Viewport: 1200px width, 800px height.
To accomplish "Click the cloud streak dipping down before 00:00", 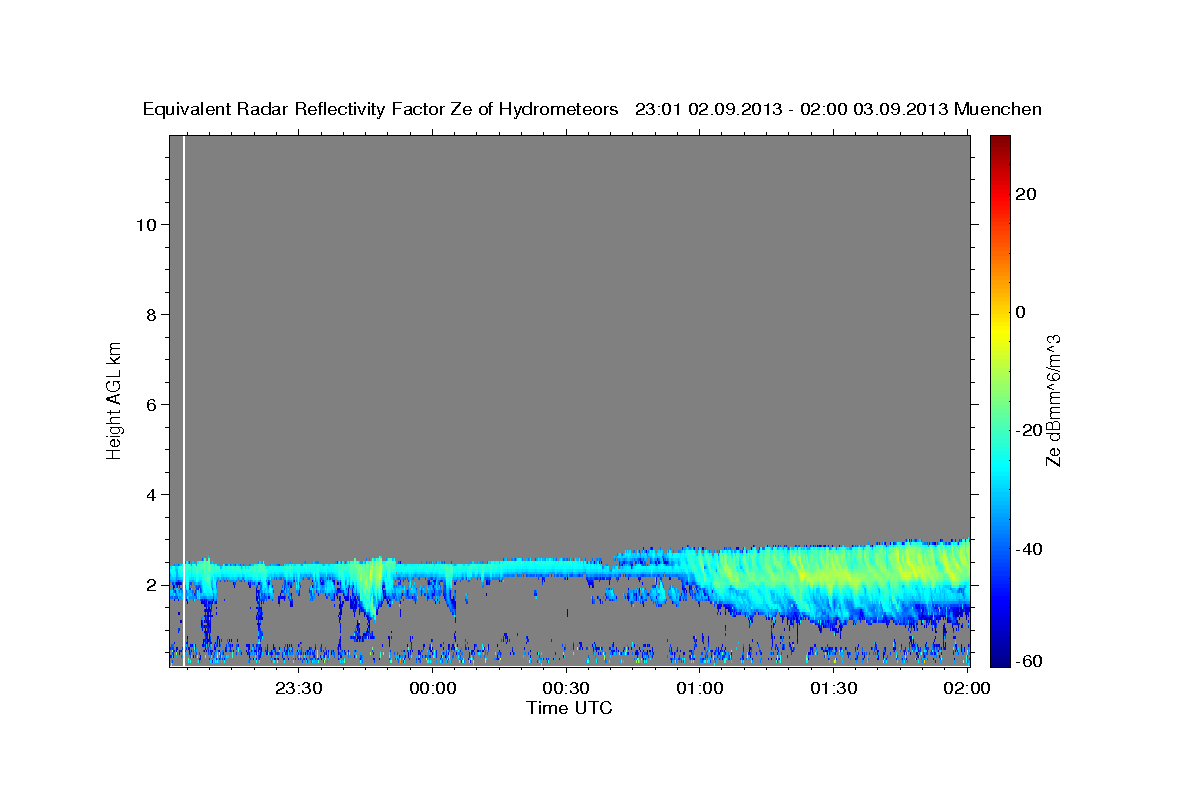I will pos(370,588).
